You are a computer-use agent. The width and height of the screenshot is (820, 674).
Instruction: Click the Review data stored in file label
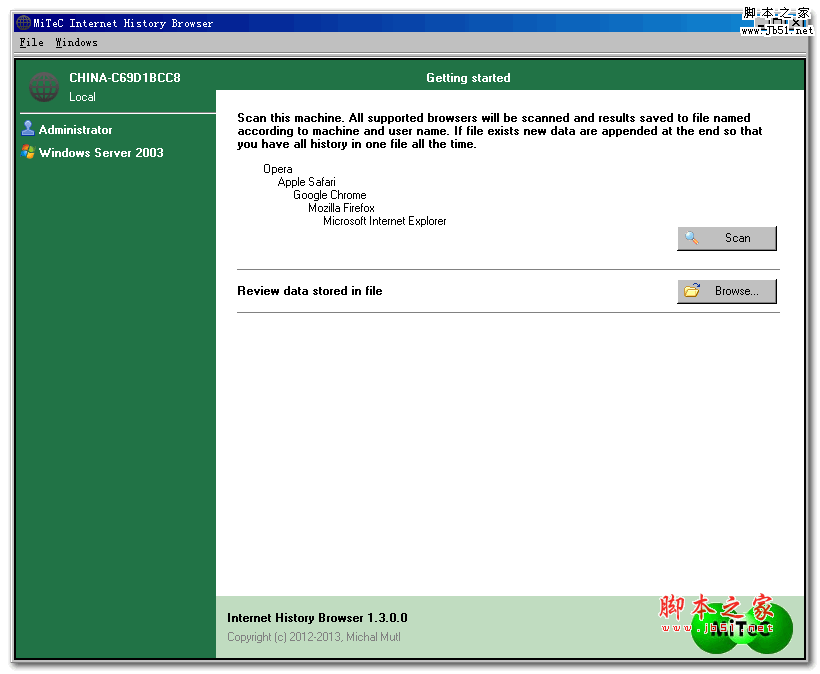click(x=310, y=291)
